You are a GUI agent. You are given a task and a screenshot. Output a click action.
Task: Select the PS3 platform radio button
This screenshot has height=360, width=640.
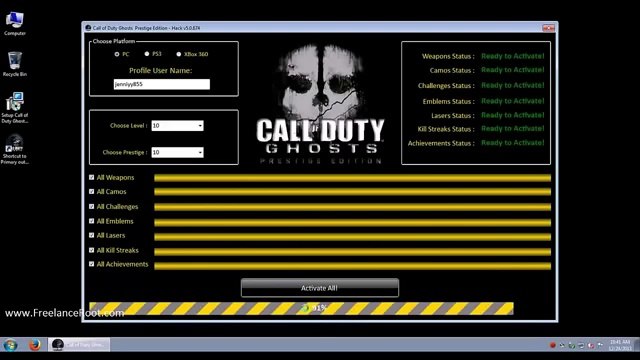(x=147, y=53)
